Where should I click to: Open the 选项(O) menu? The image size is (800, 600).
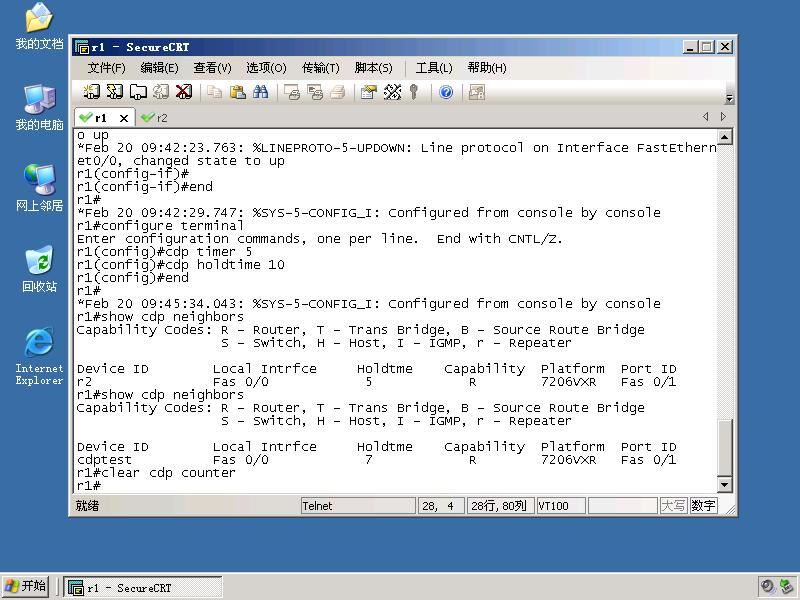(266, 68)
